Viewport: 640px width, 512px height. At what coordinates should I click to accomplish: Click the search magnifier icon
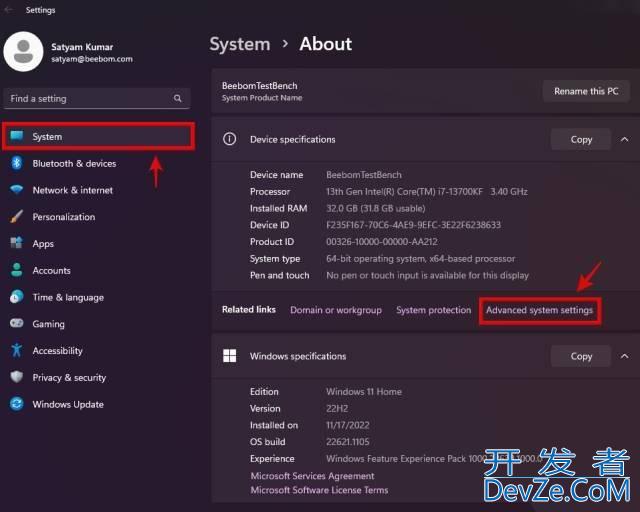click(x=178, y=98)
